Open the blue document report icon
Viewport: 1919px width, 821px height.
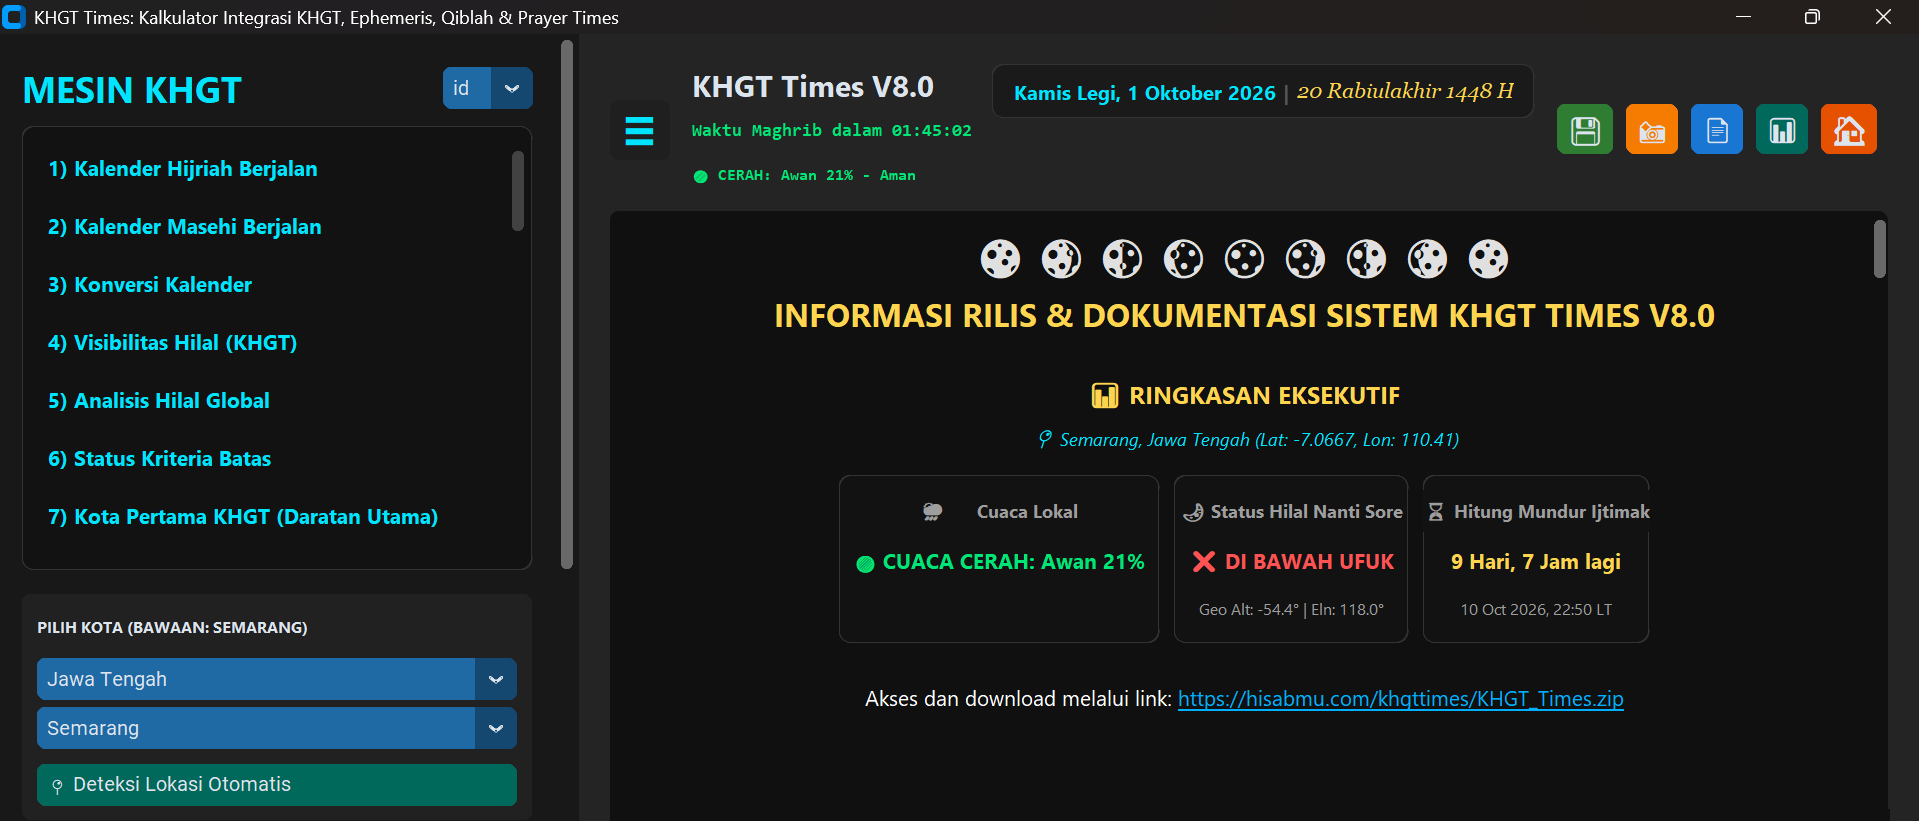(x=1717, y=130)
